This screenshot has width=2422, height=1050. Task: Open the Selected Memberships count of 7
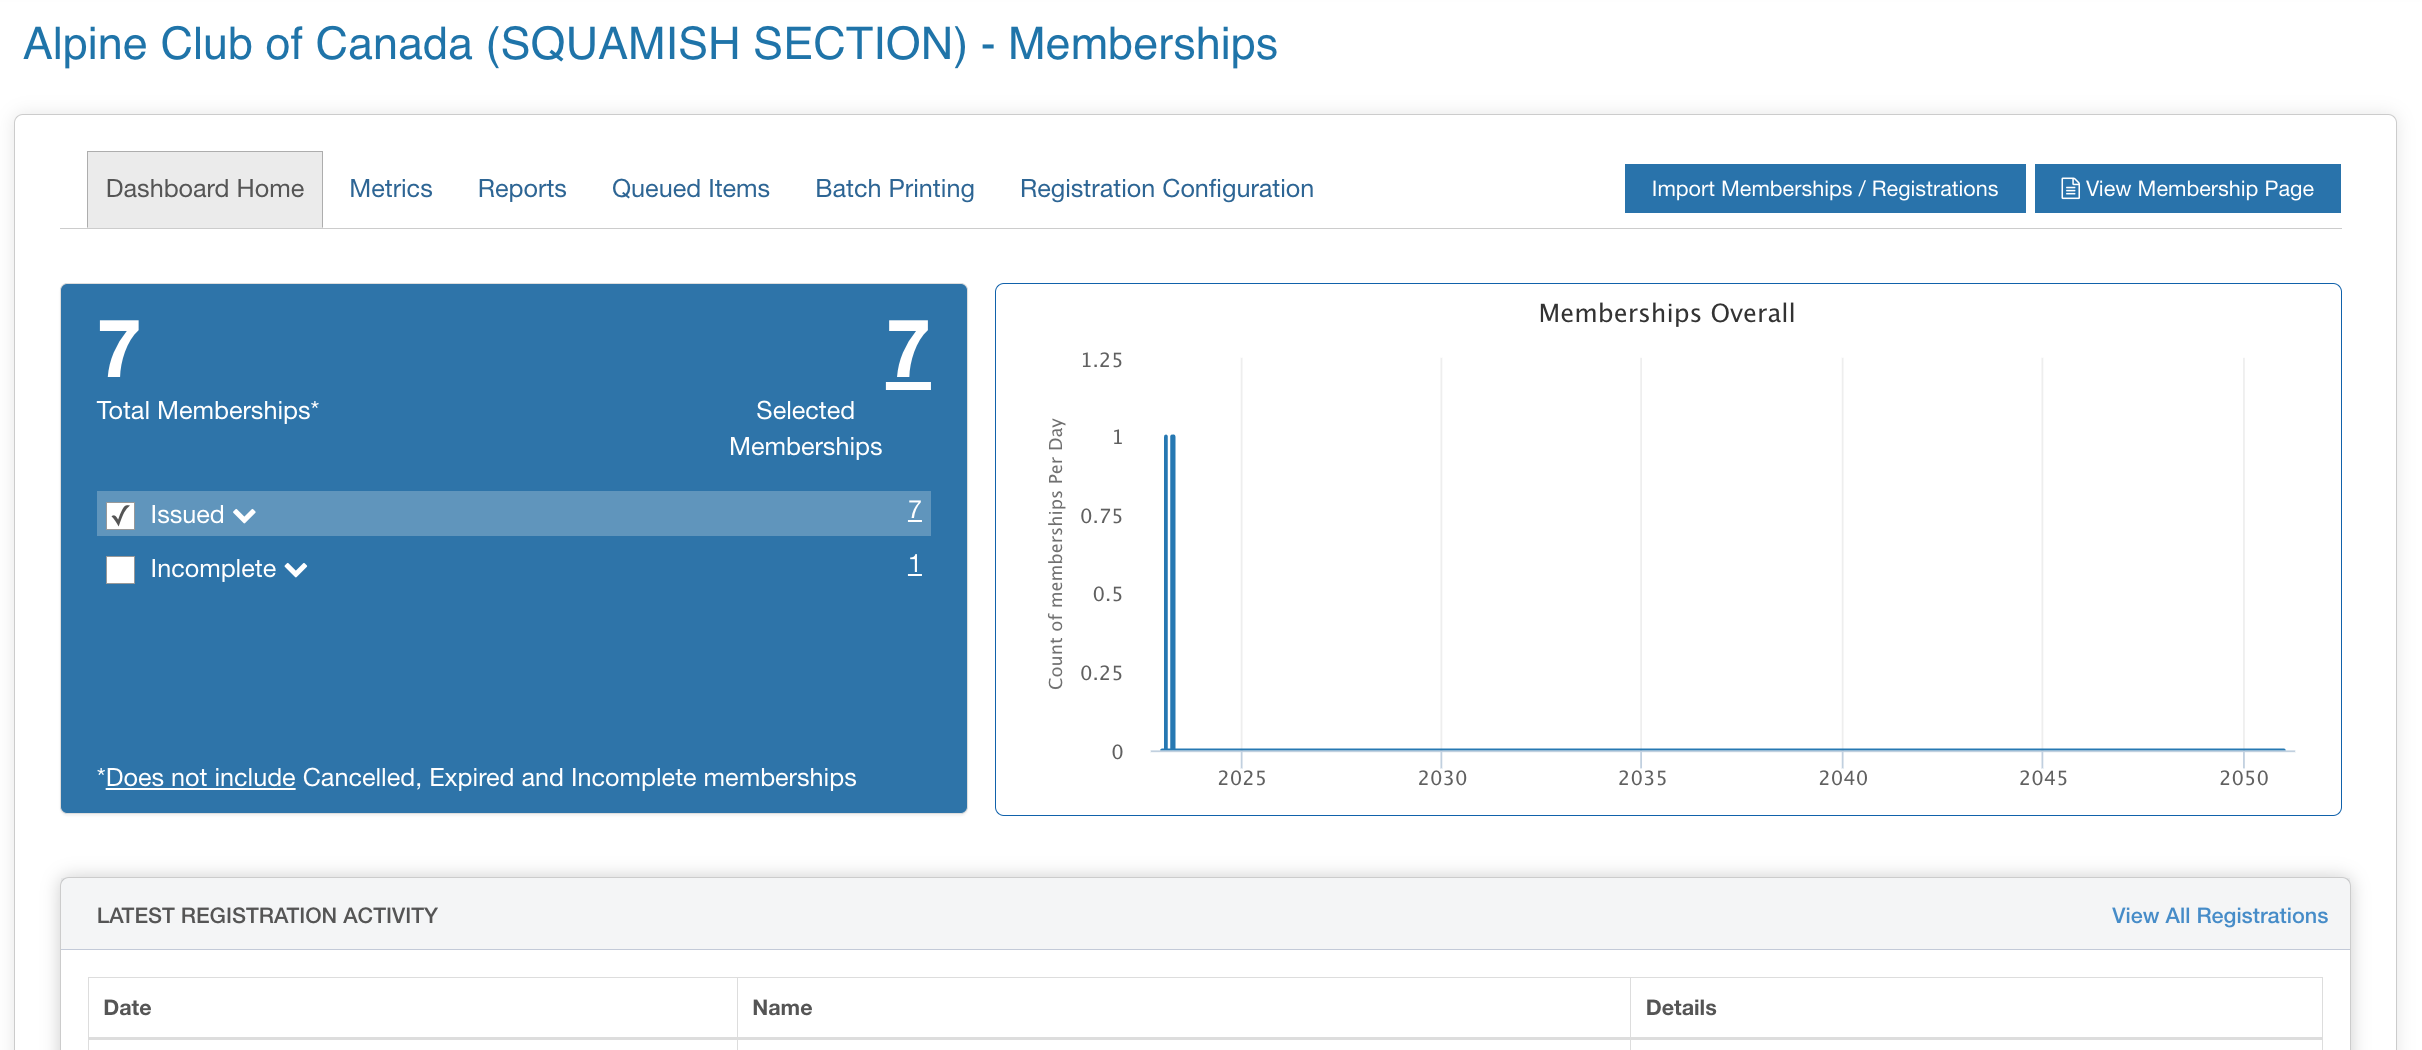point(908,350)
